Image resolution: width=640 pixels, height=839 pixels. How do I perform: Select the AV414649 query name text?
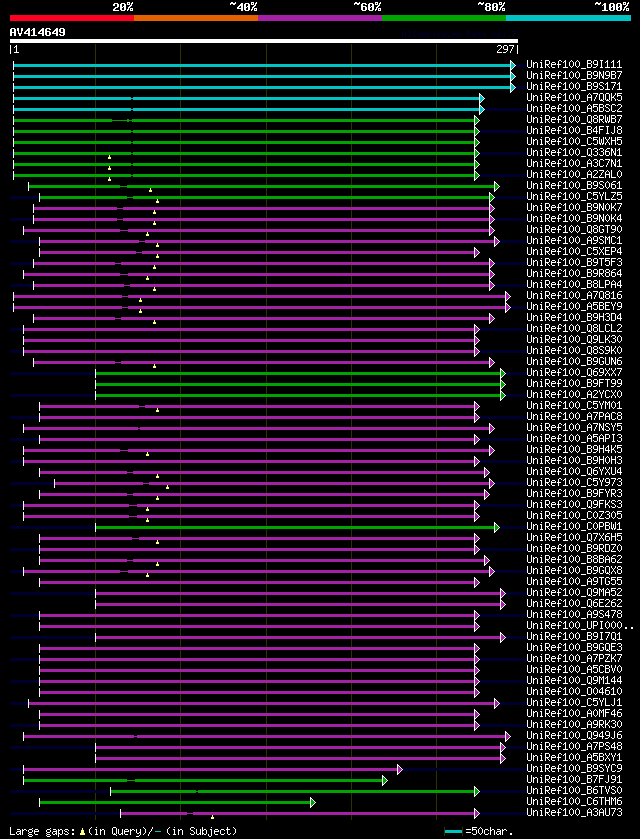tap(37, 32)
